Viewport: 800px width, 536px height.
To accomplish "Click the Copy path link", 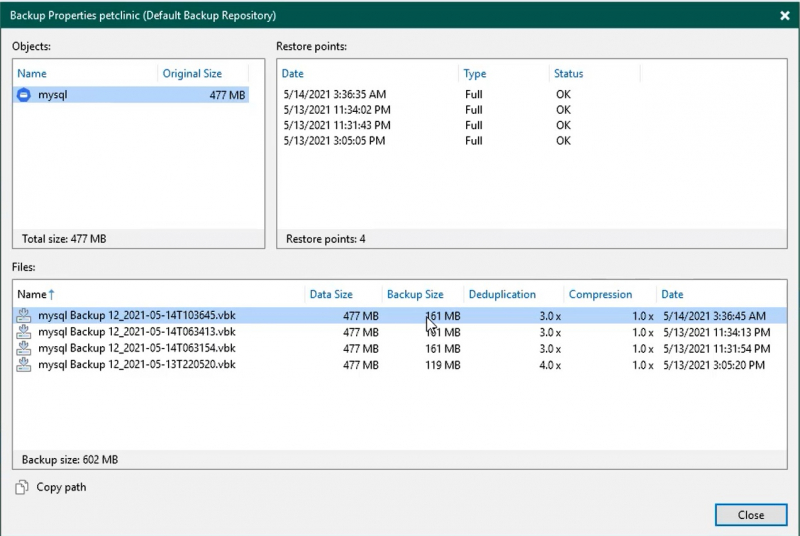I will coord(61,488).
